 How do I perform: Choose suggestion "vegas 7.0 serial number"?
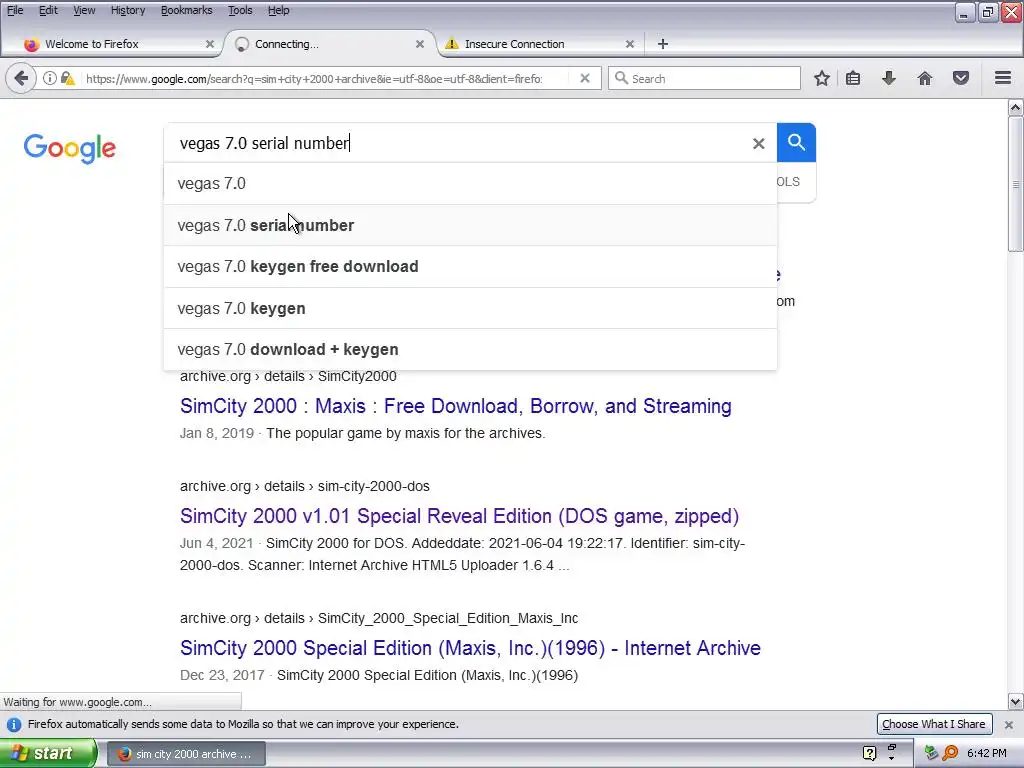point(470,225)
